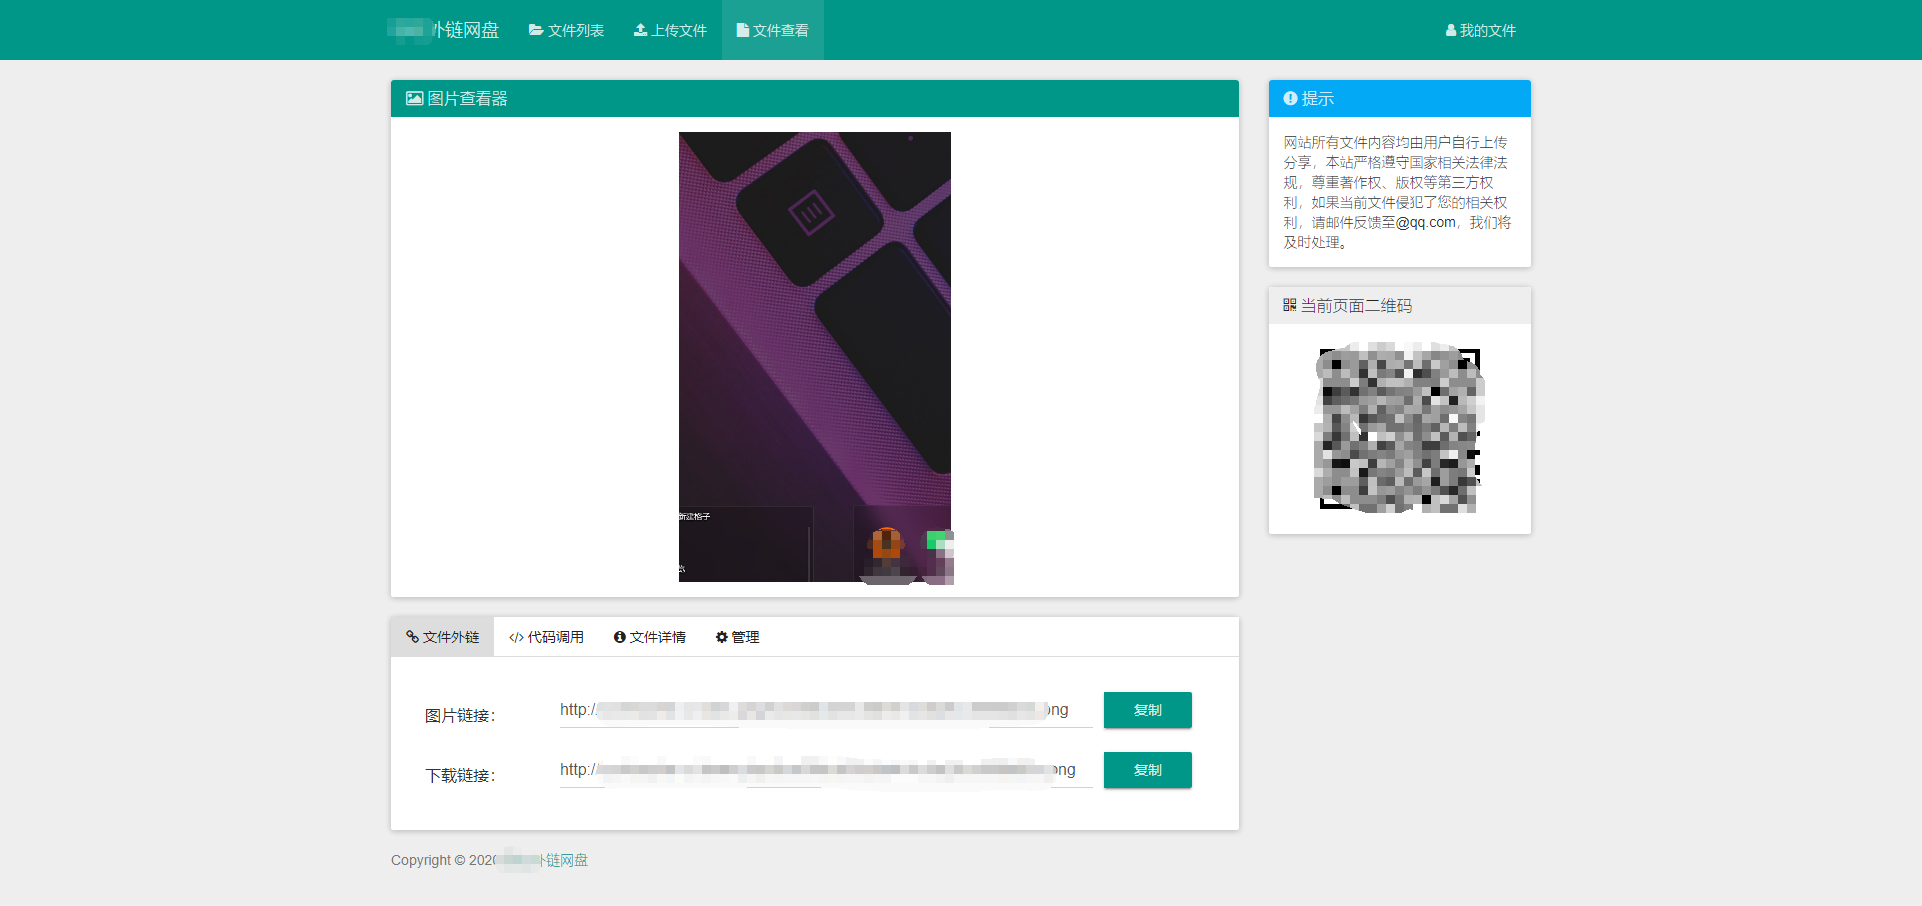Screen dimensions: 1922x906
Task: Click the 复制 button next to 下载链接
Action: [x=1147, y=770]
